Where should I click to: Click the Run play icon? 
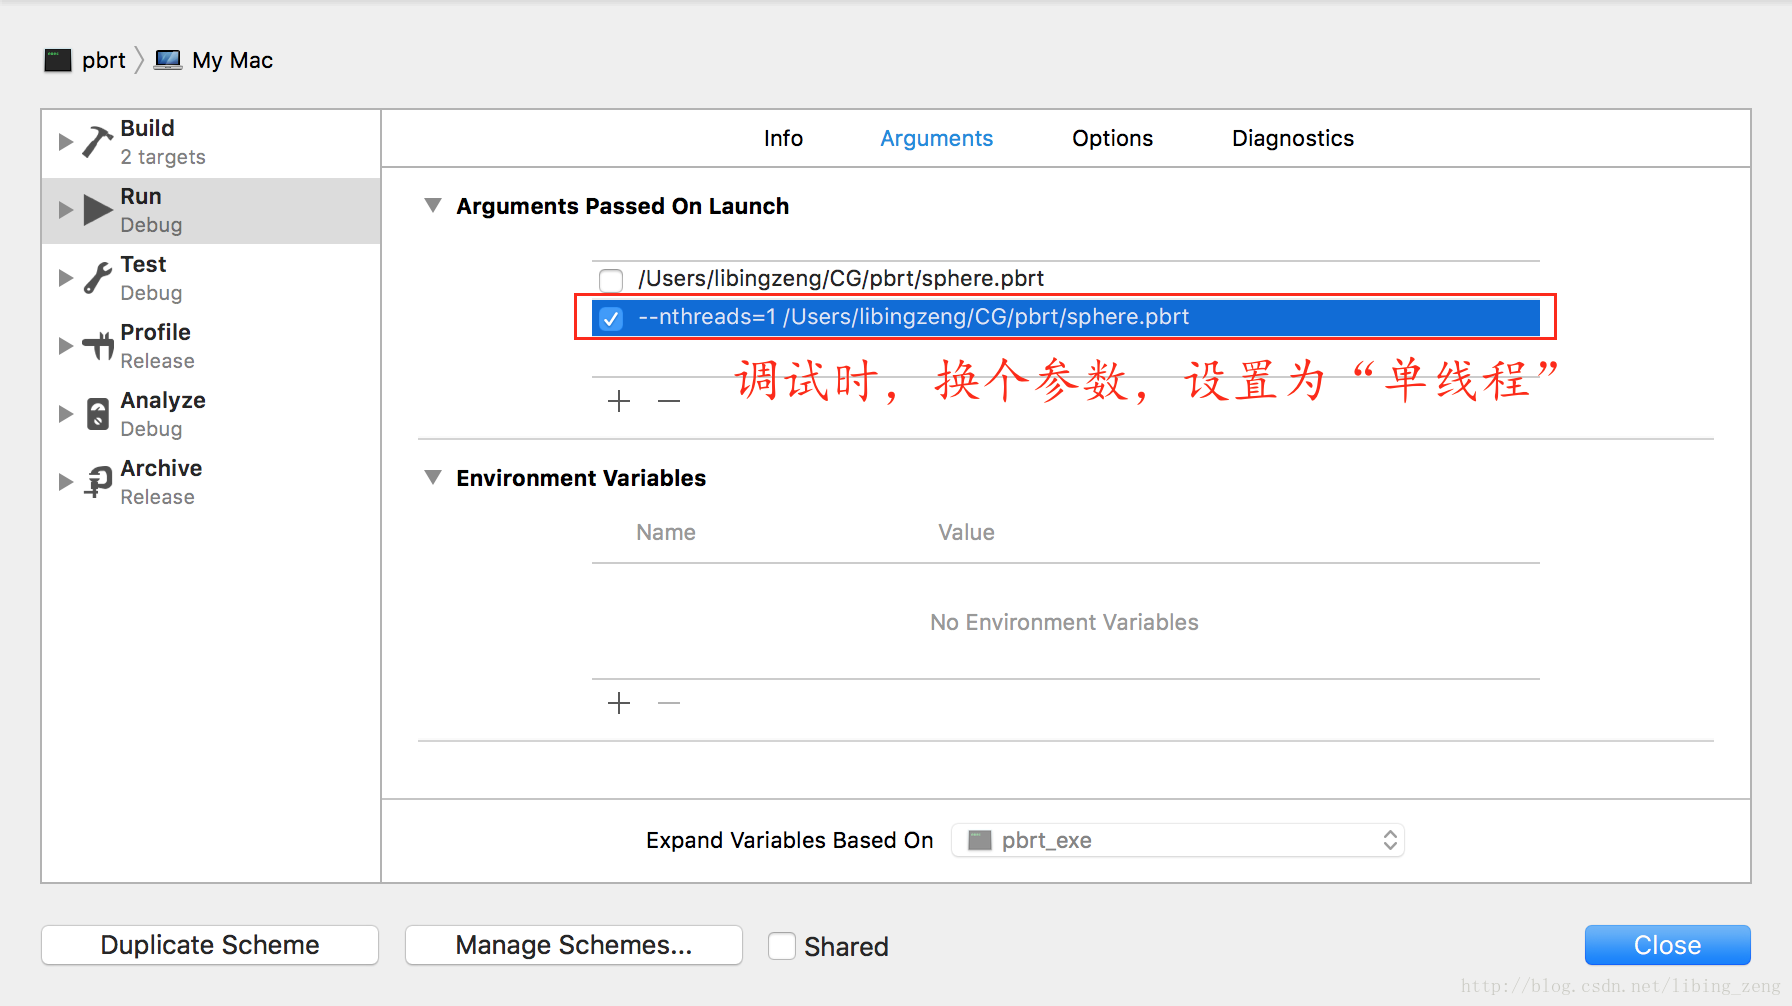(98, 210)
